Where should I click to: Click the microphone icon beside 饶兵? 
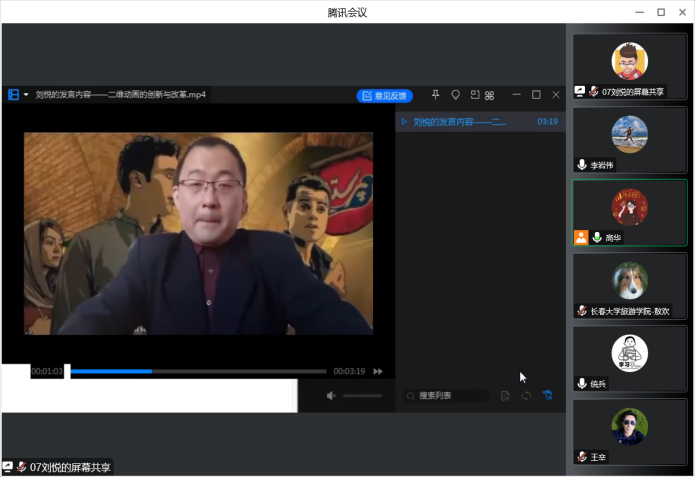(x=582, y=383)
